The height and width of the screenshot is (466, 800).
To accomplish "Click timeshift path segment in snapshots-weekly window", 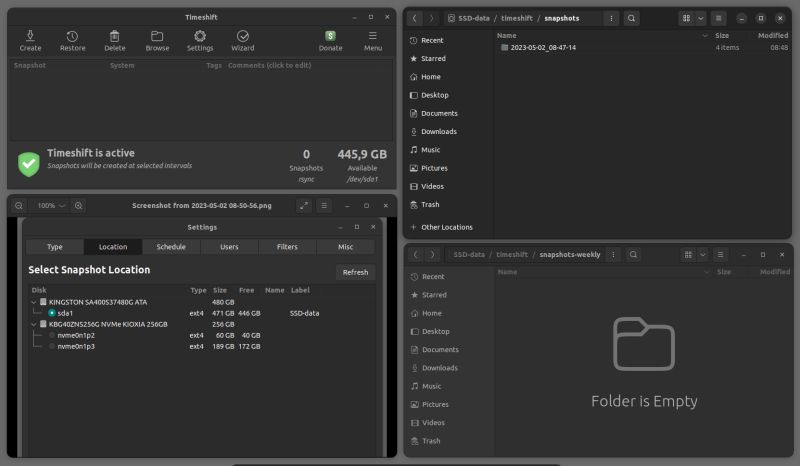I will coord(512,255).
